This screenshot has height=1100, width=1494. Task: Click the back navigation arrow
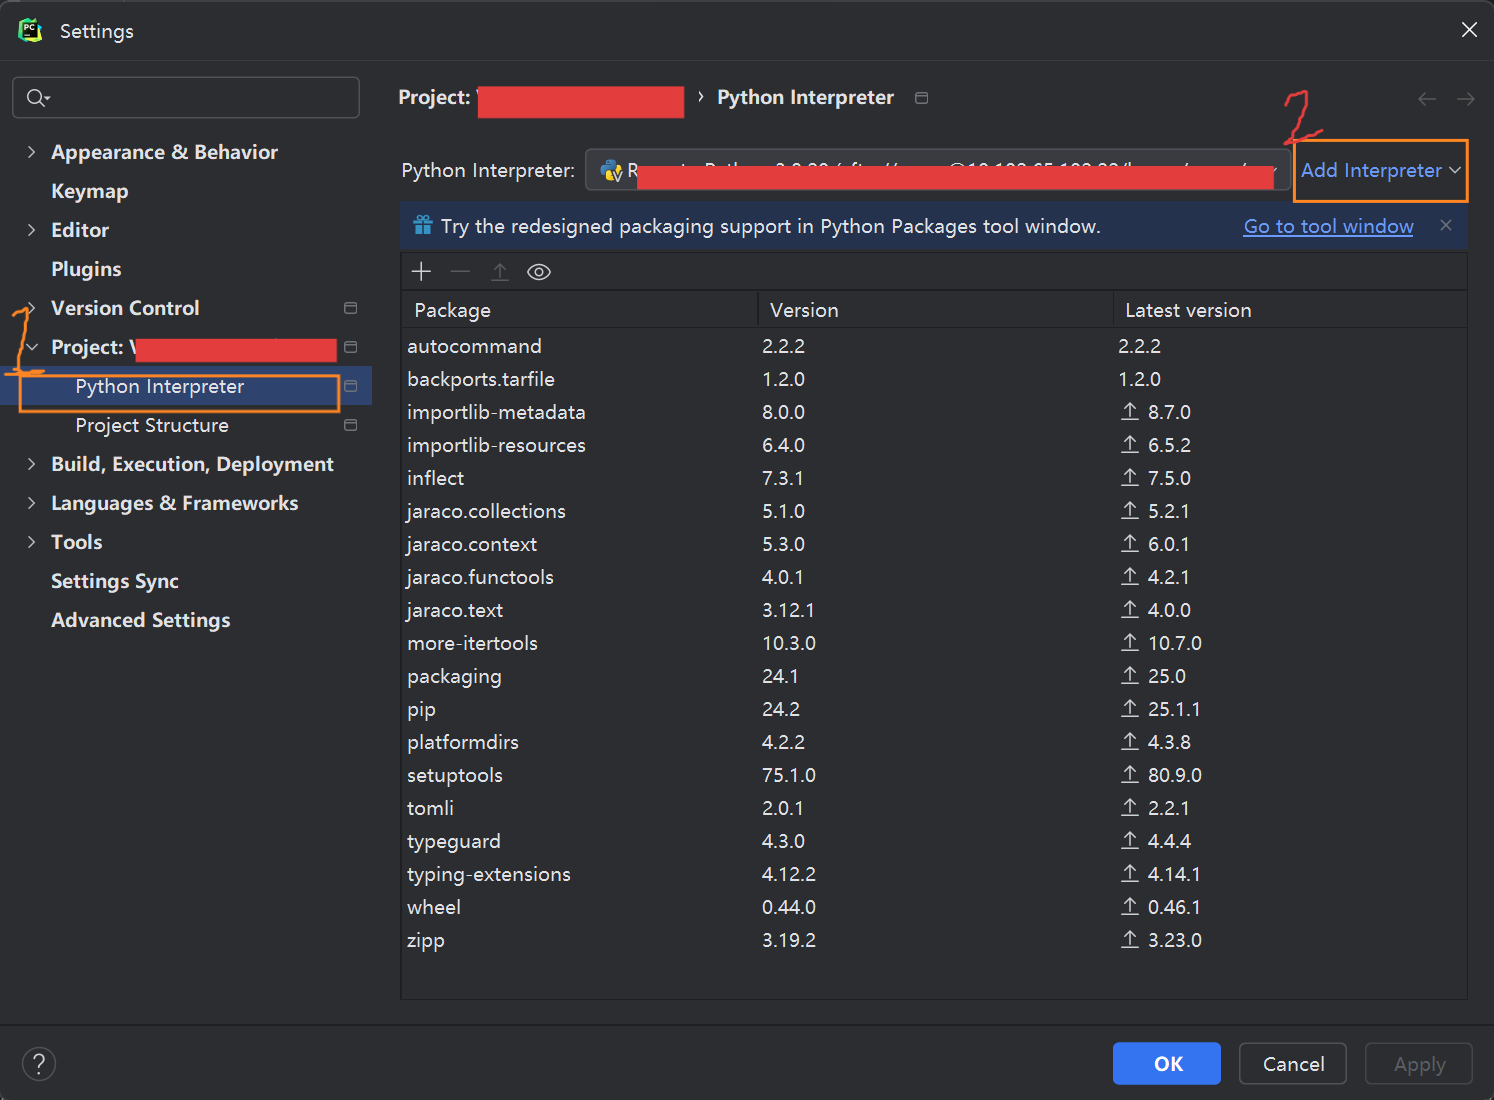[x=1427, y=98]
